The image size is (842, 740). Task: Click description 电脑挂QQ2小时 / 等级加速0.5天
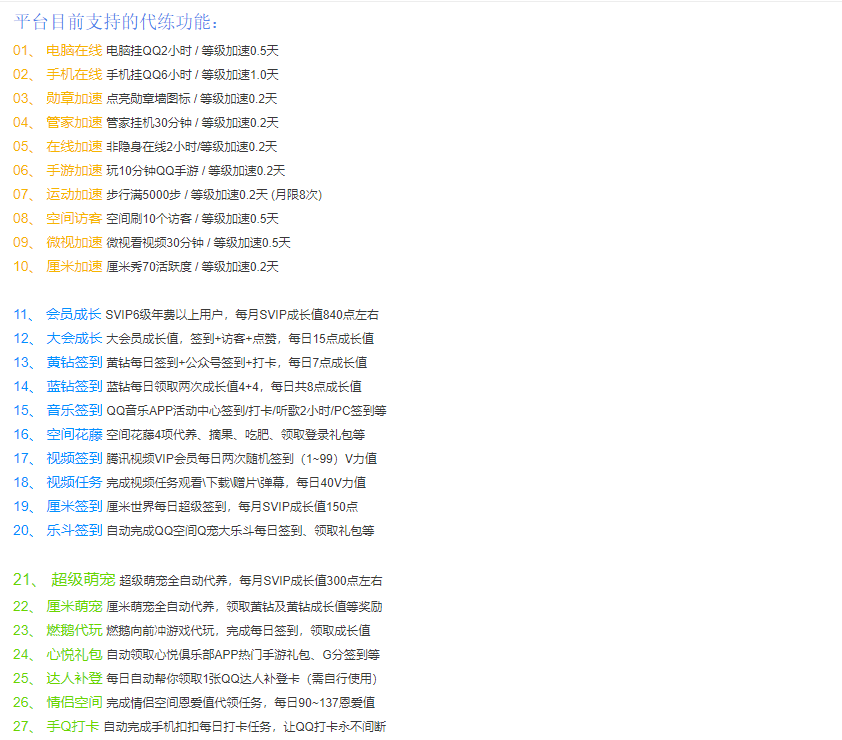(x=192, y=50)
